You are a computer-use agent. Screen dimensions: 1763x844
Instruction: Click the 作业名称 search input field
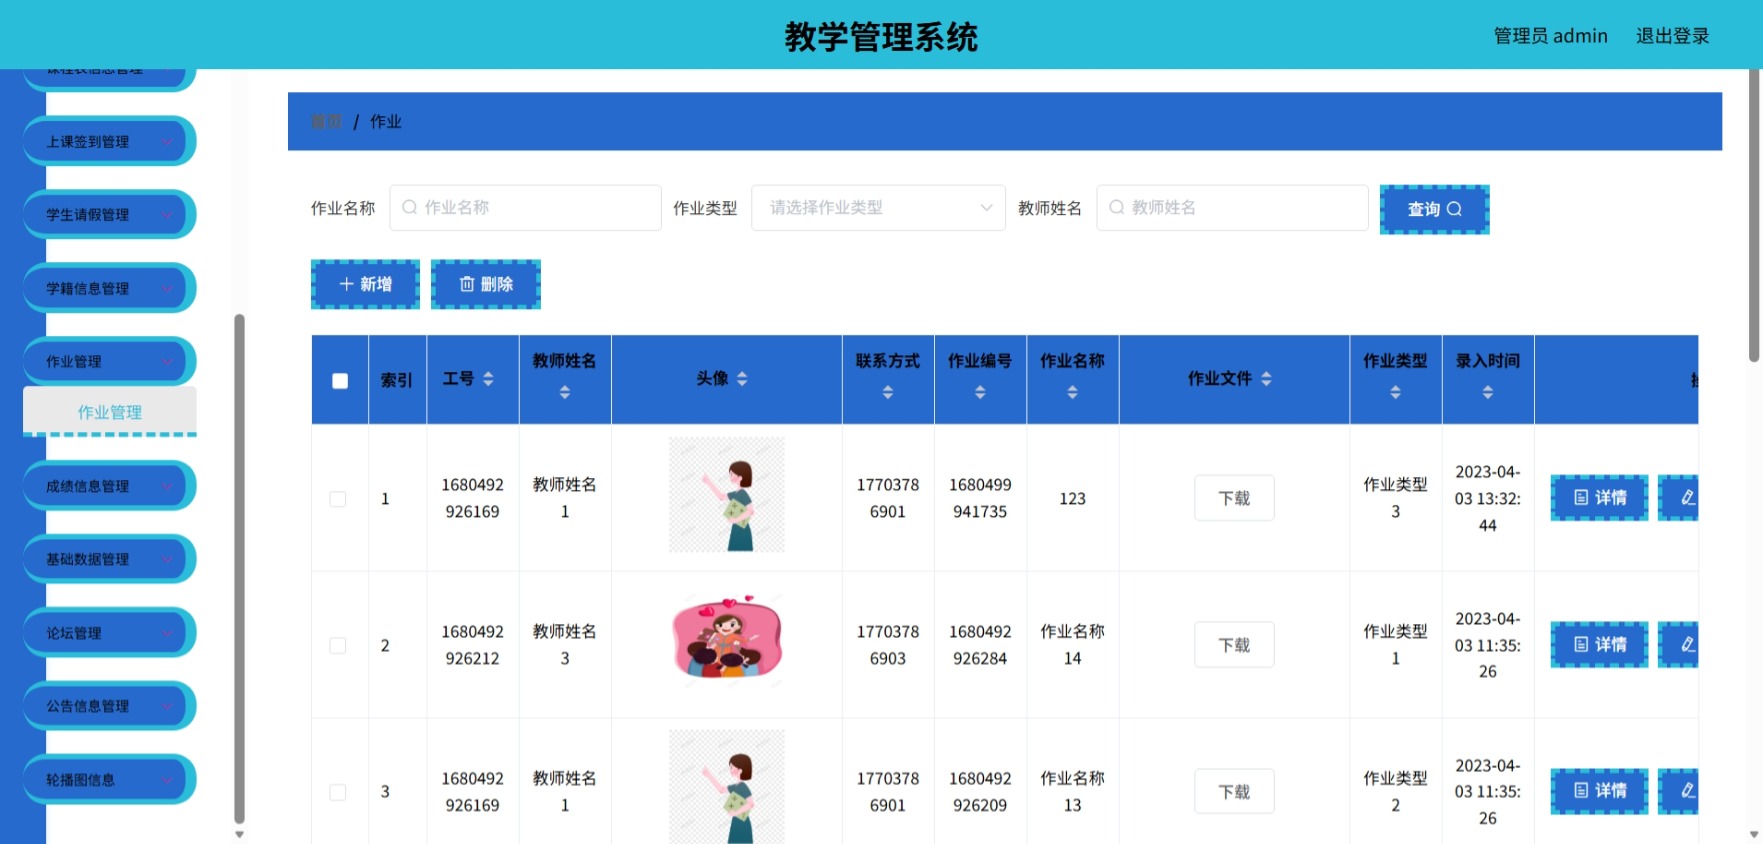click(x=525, y=208)
